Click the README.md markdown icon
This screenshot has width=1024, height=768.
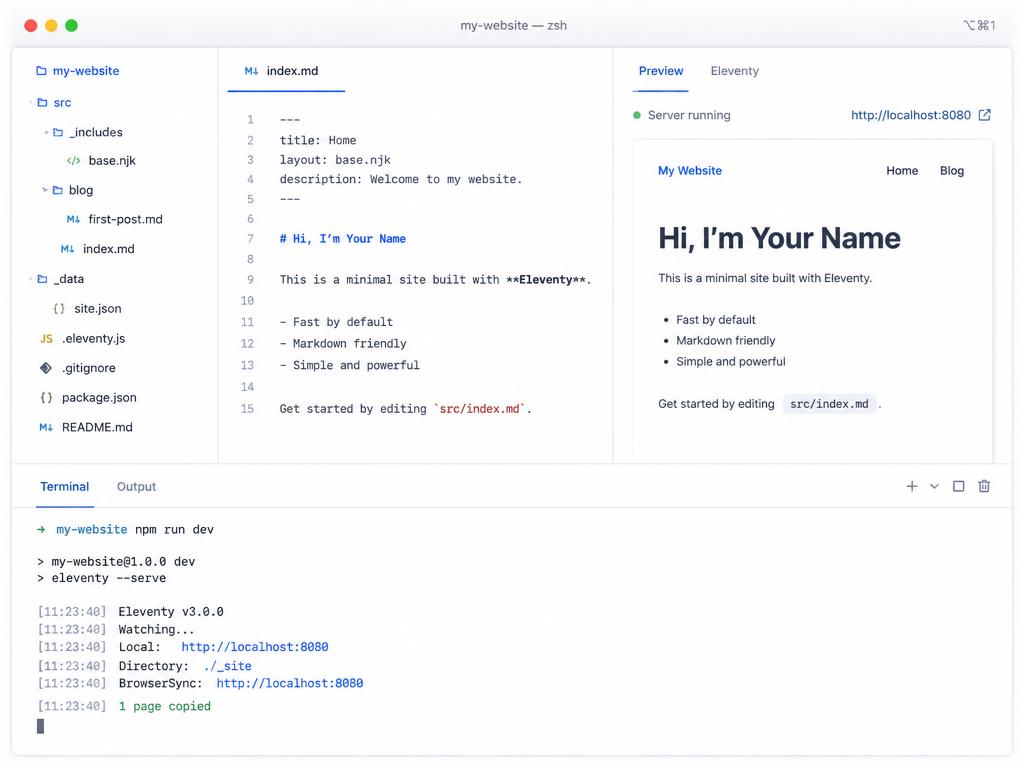46,427
